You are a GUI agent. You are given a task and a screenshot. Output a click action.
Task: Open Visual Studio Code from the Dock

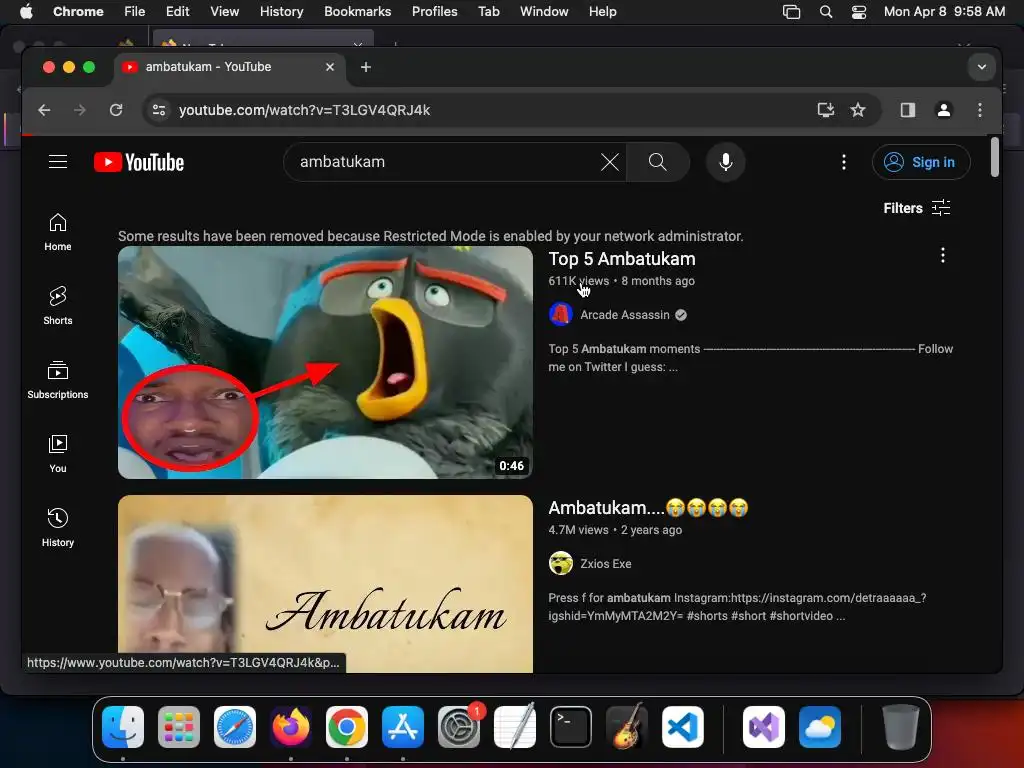pos(682,727)
